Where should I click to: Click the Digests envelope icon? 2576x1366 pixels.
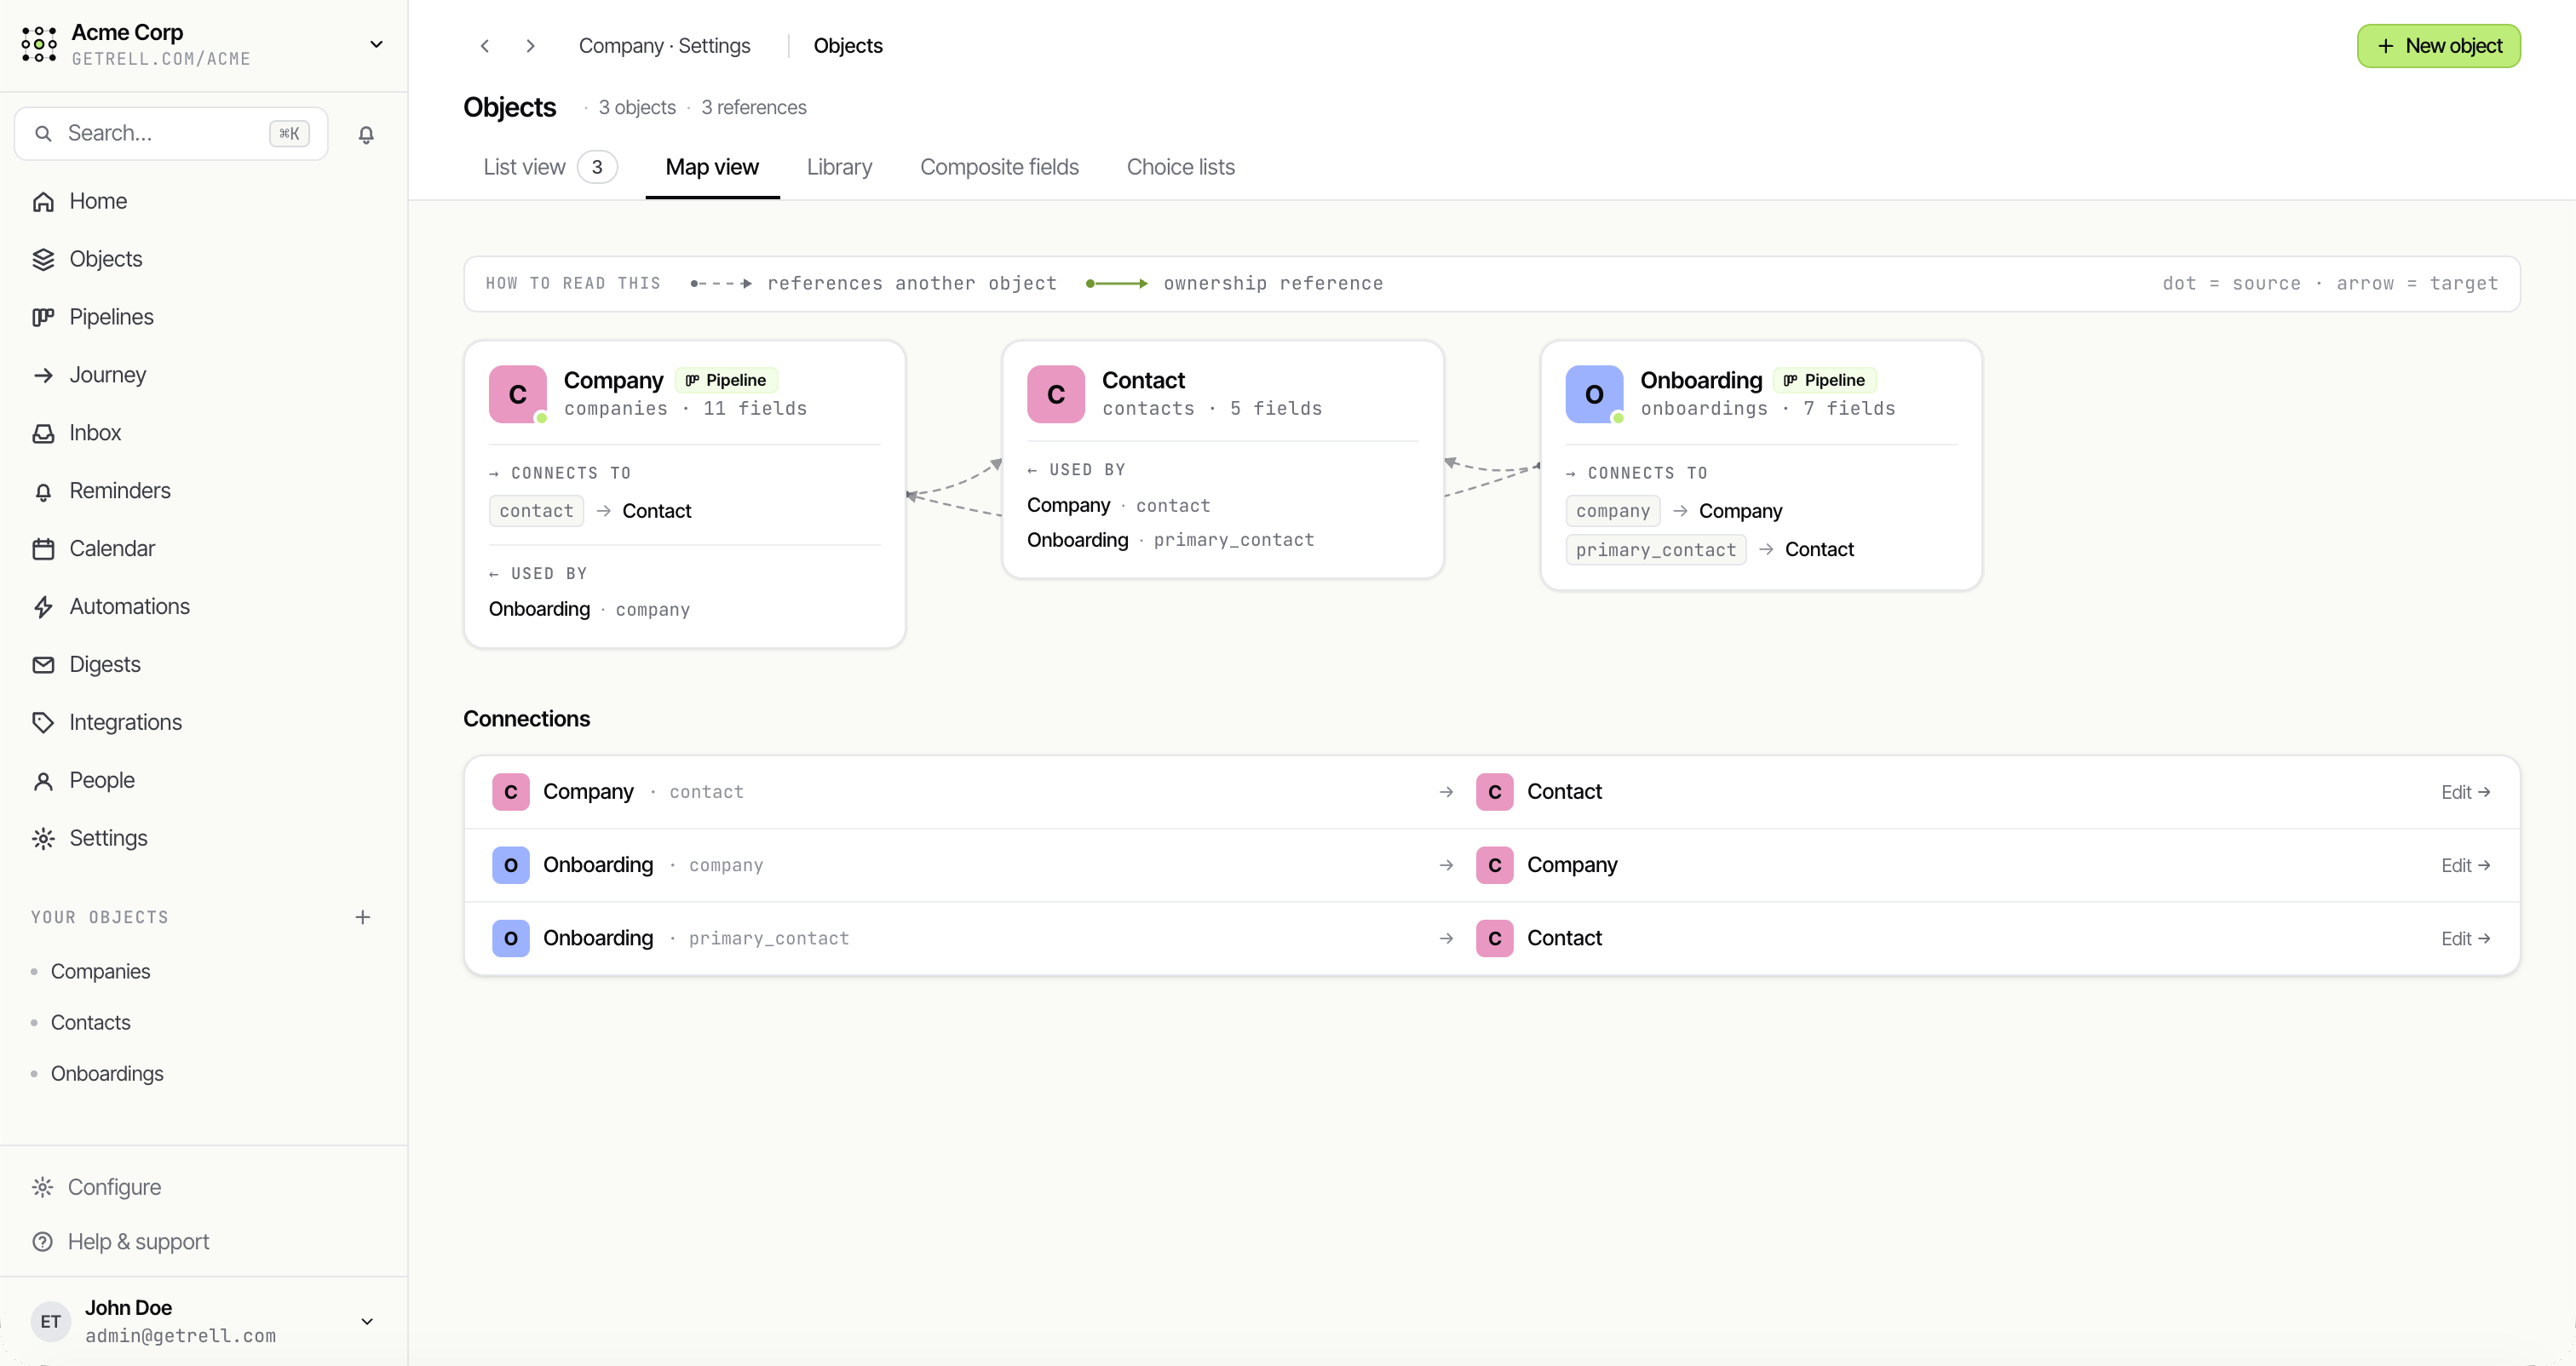point(43,665)
